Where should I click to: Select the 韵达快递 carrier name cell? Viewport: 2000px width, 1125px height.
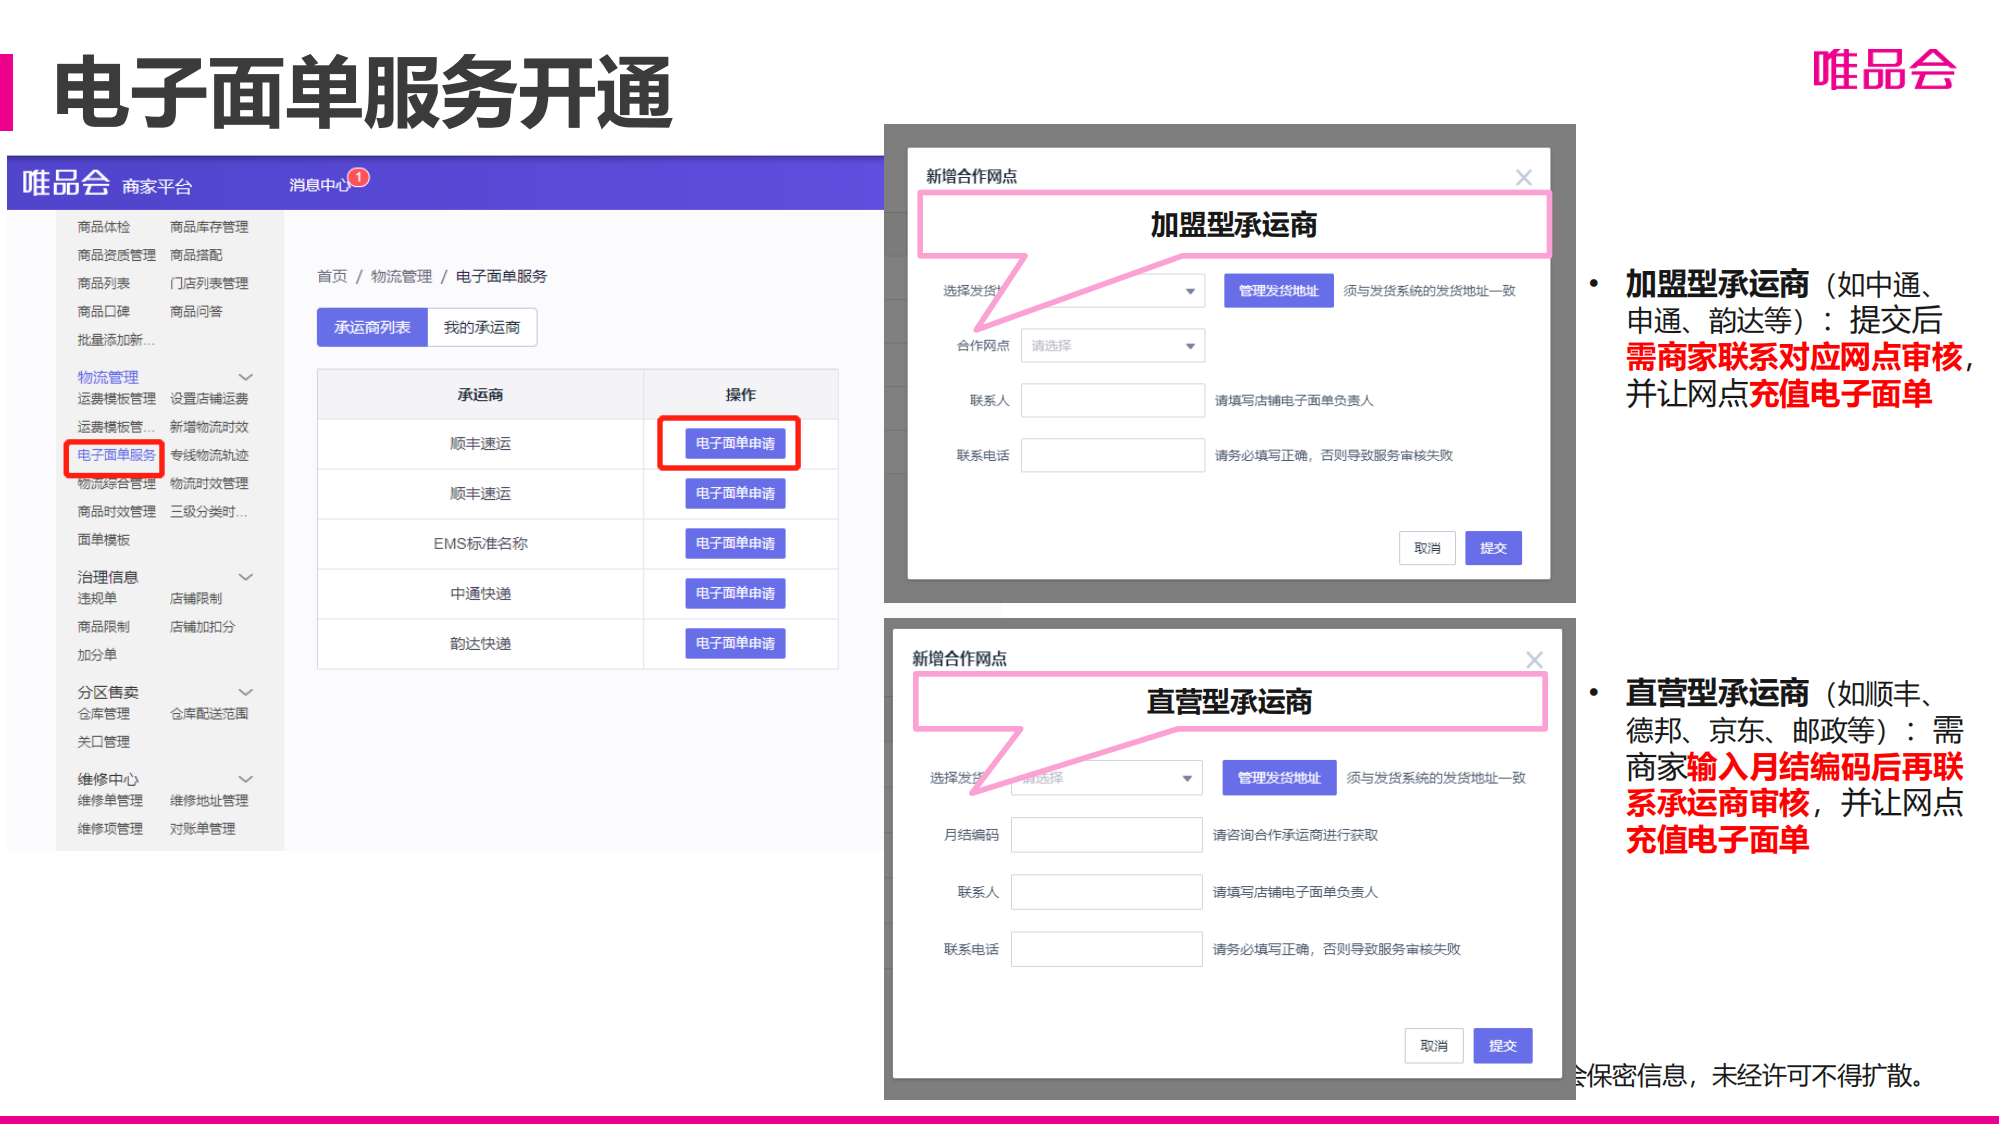click(480, 643)
